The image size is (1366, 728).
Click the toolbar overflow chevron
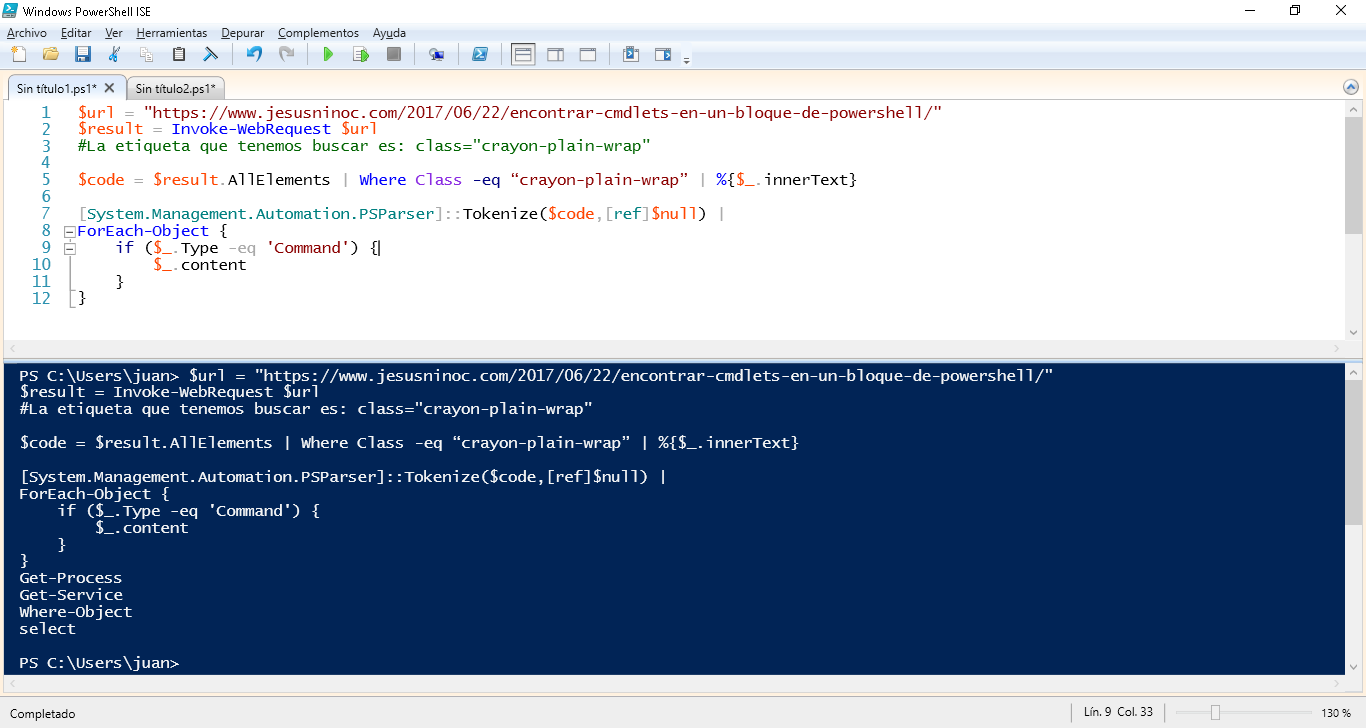686,58
